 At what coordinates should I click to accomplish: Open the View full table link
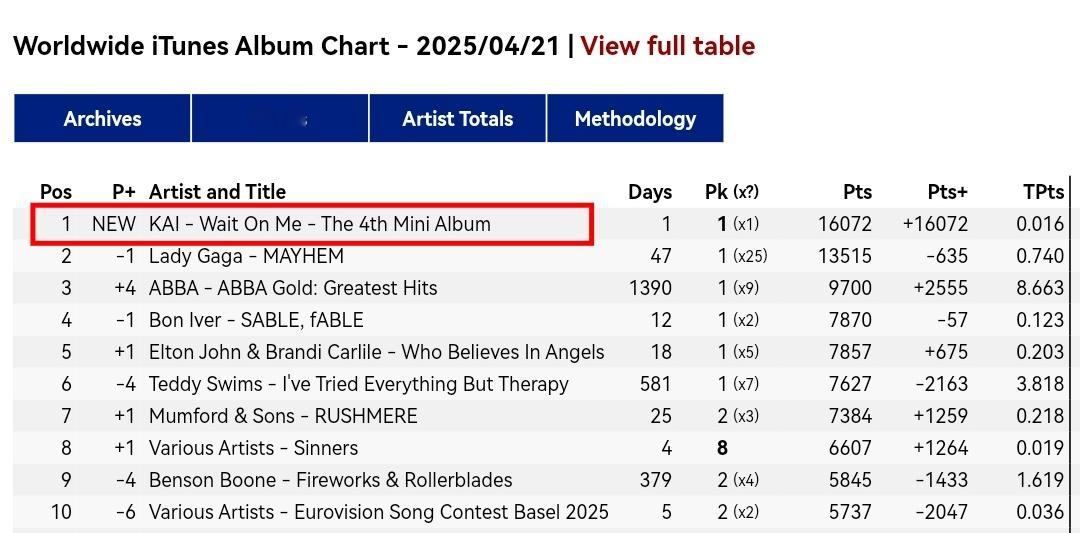[667, 46]
